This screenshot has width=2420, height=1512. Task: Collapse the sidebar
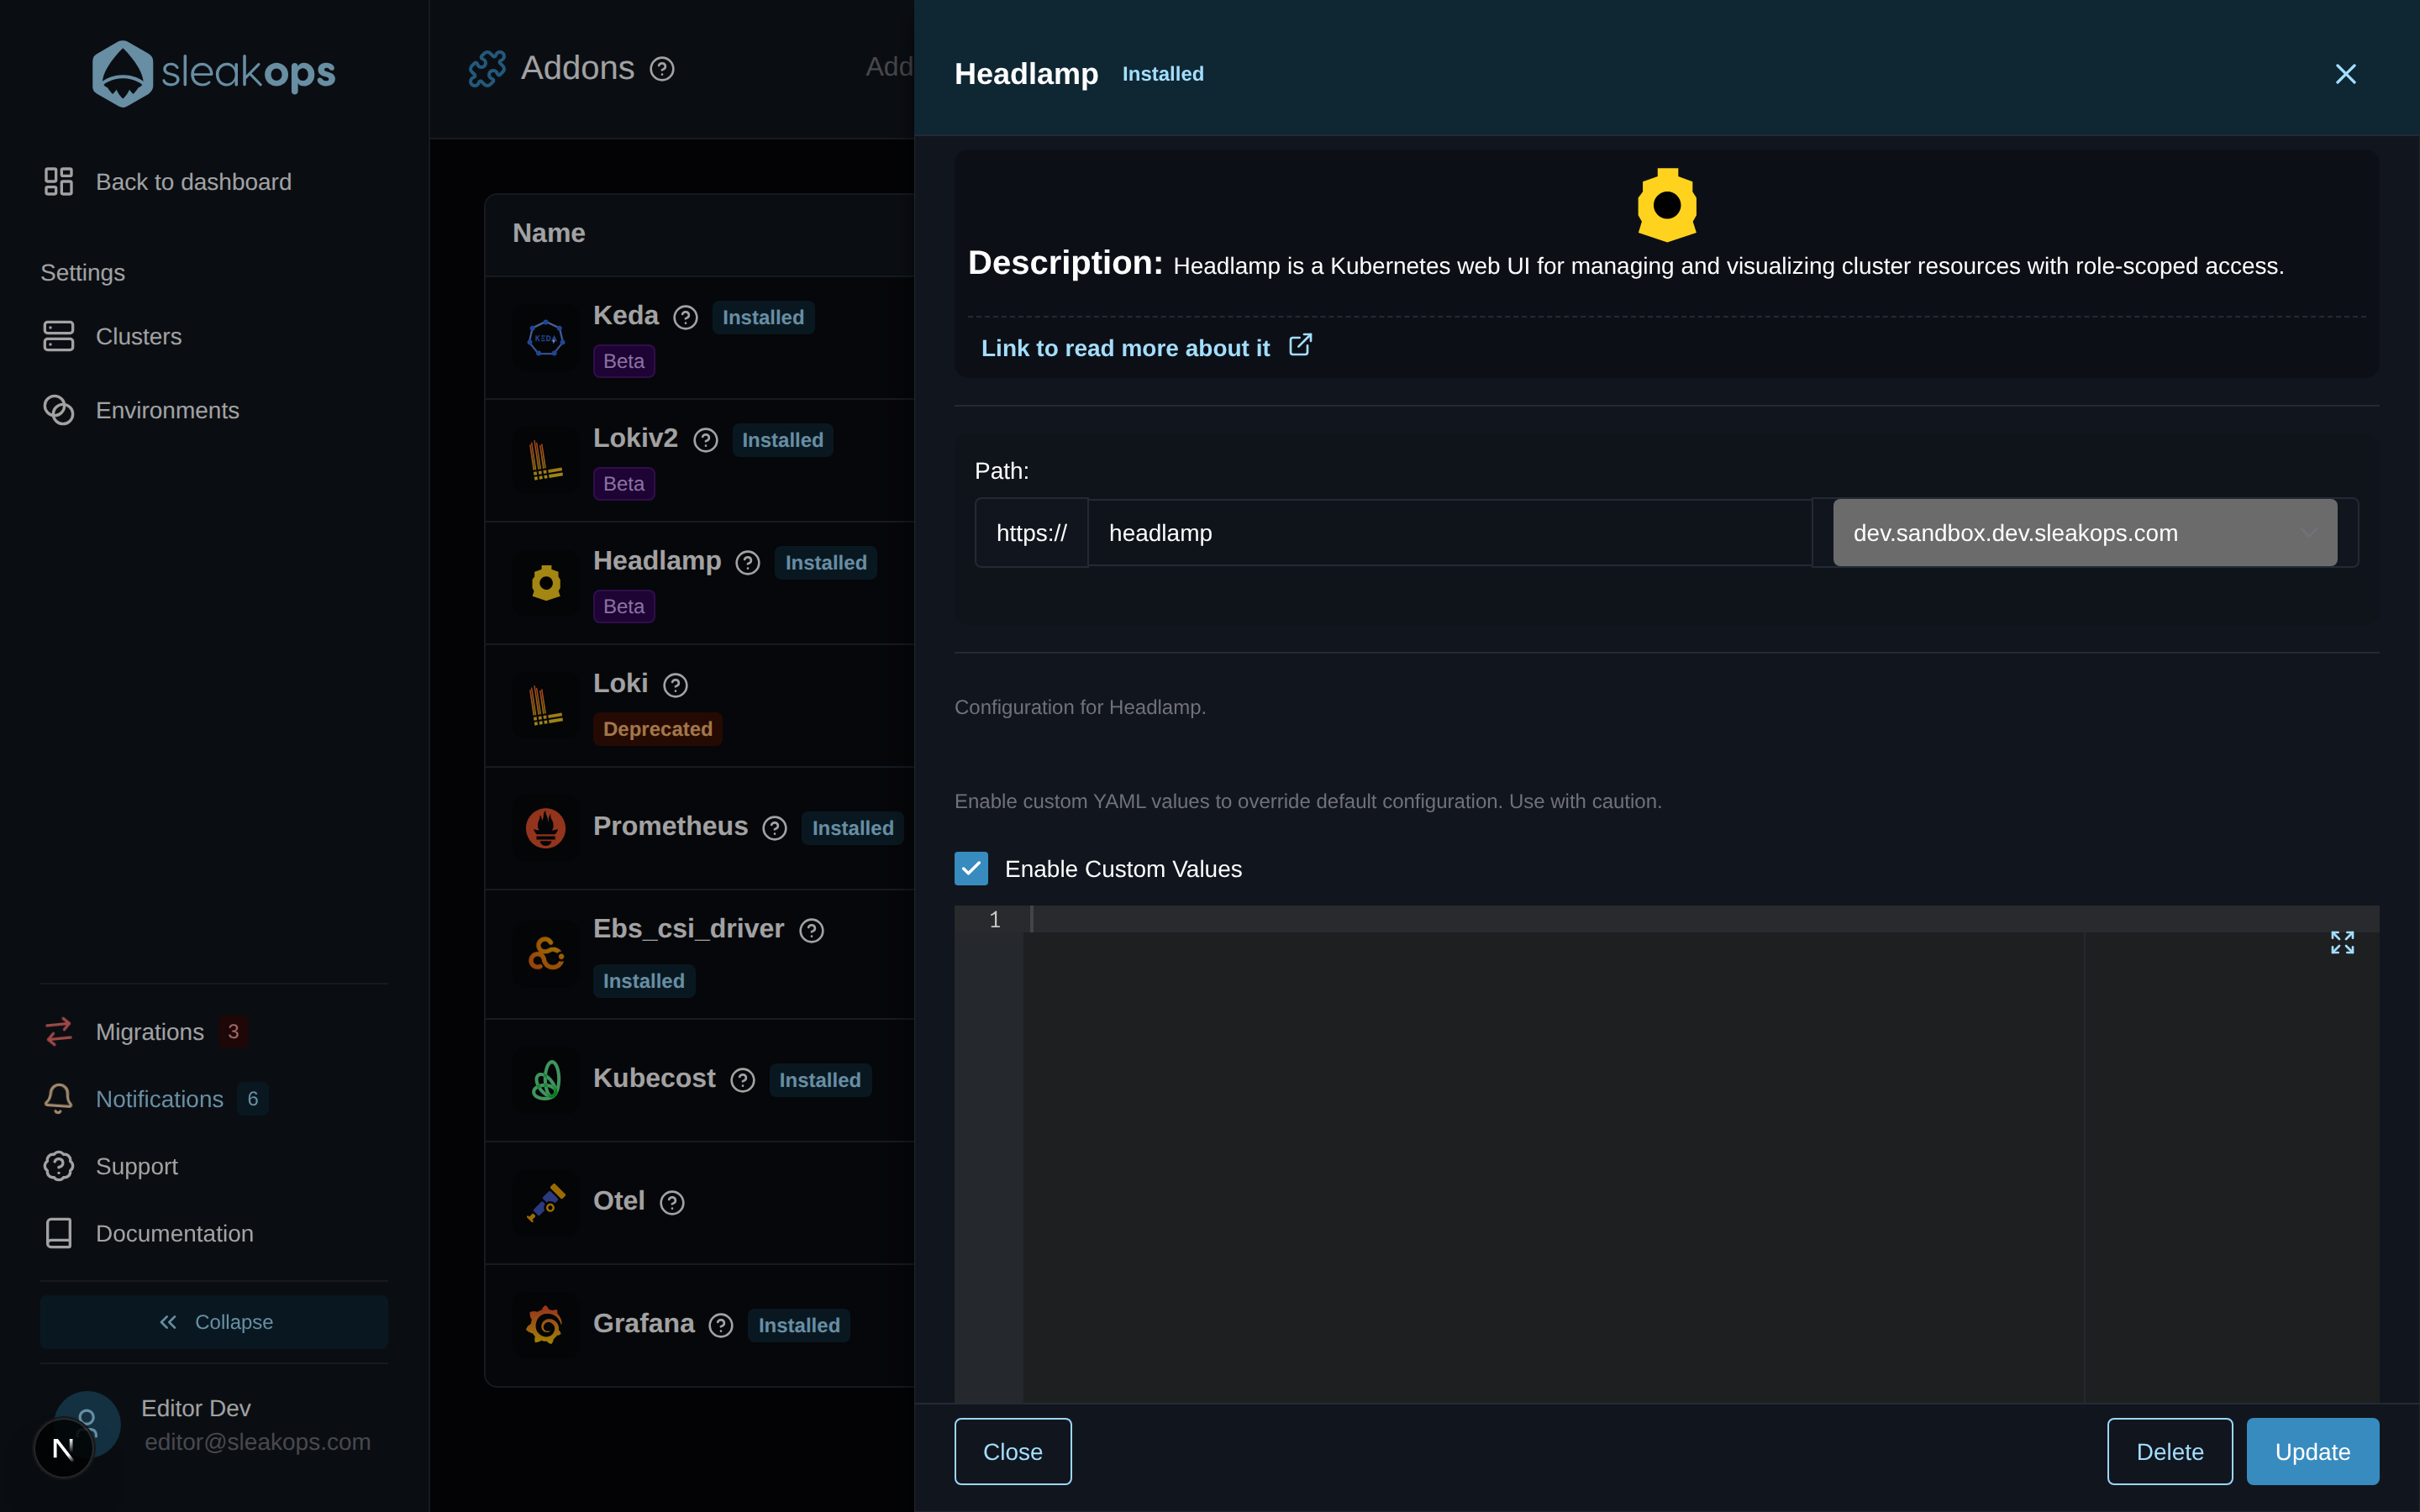tap(214, 1322)
